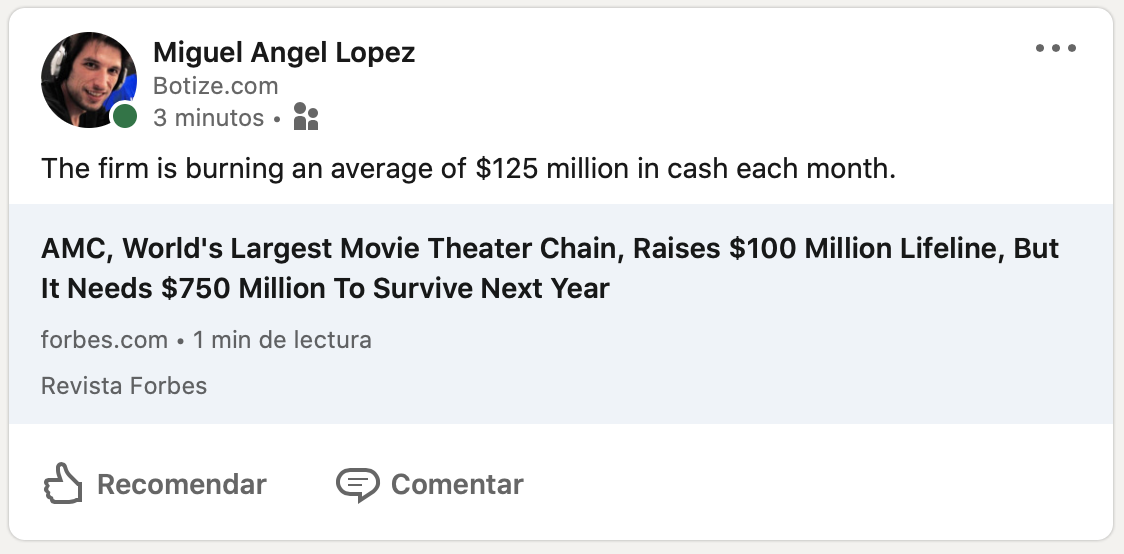This screenshot has height=554, width=1124.
Task: Click the thumbs-up Recomendar icon
Action: point(63,483)
